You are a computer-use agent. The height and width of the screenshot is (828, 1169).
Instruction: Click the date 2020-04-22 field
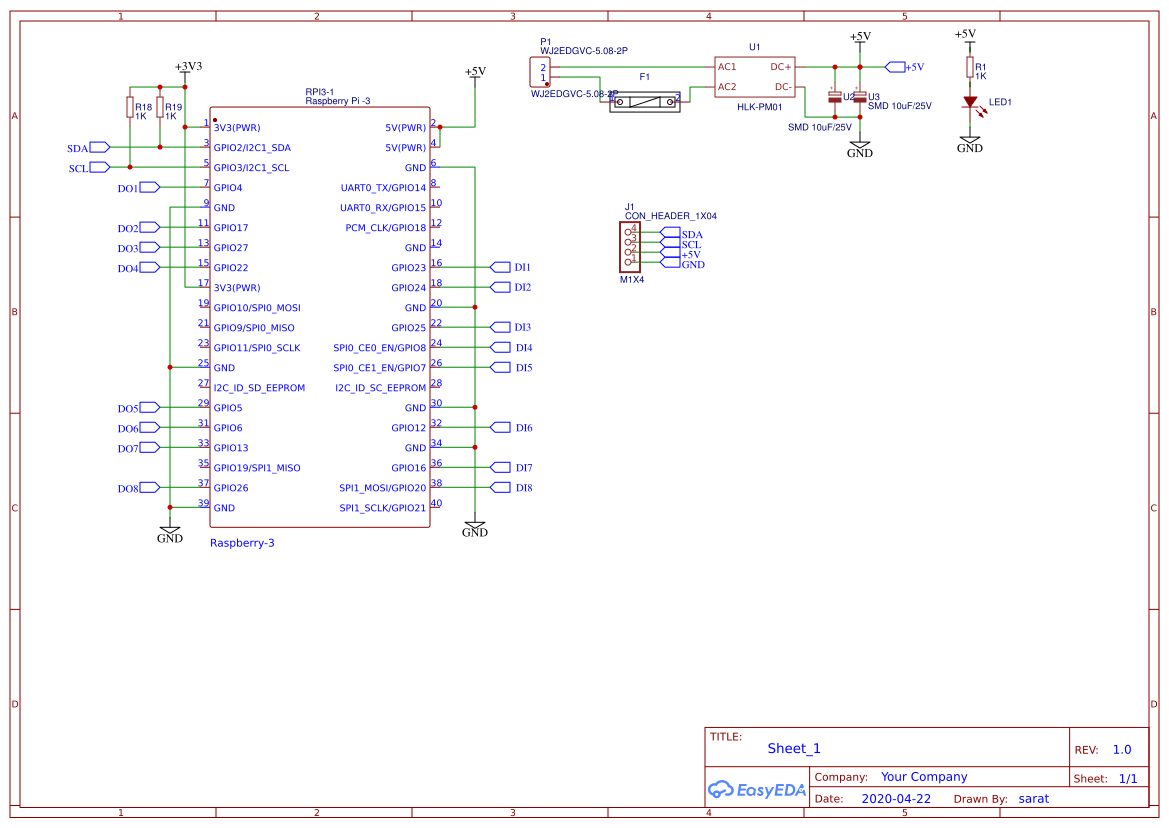pyautogui.click(x=895, y=799)
